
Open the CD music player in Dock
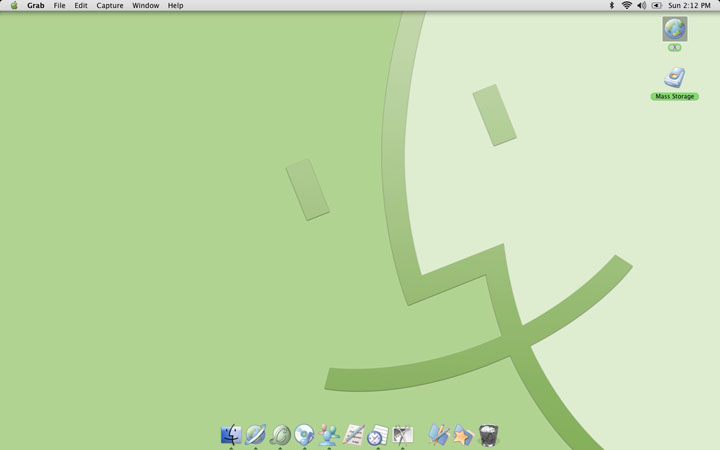304,434
